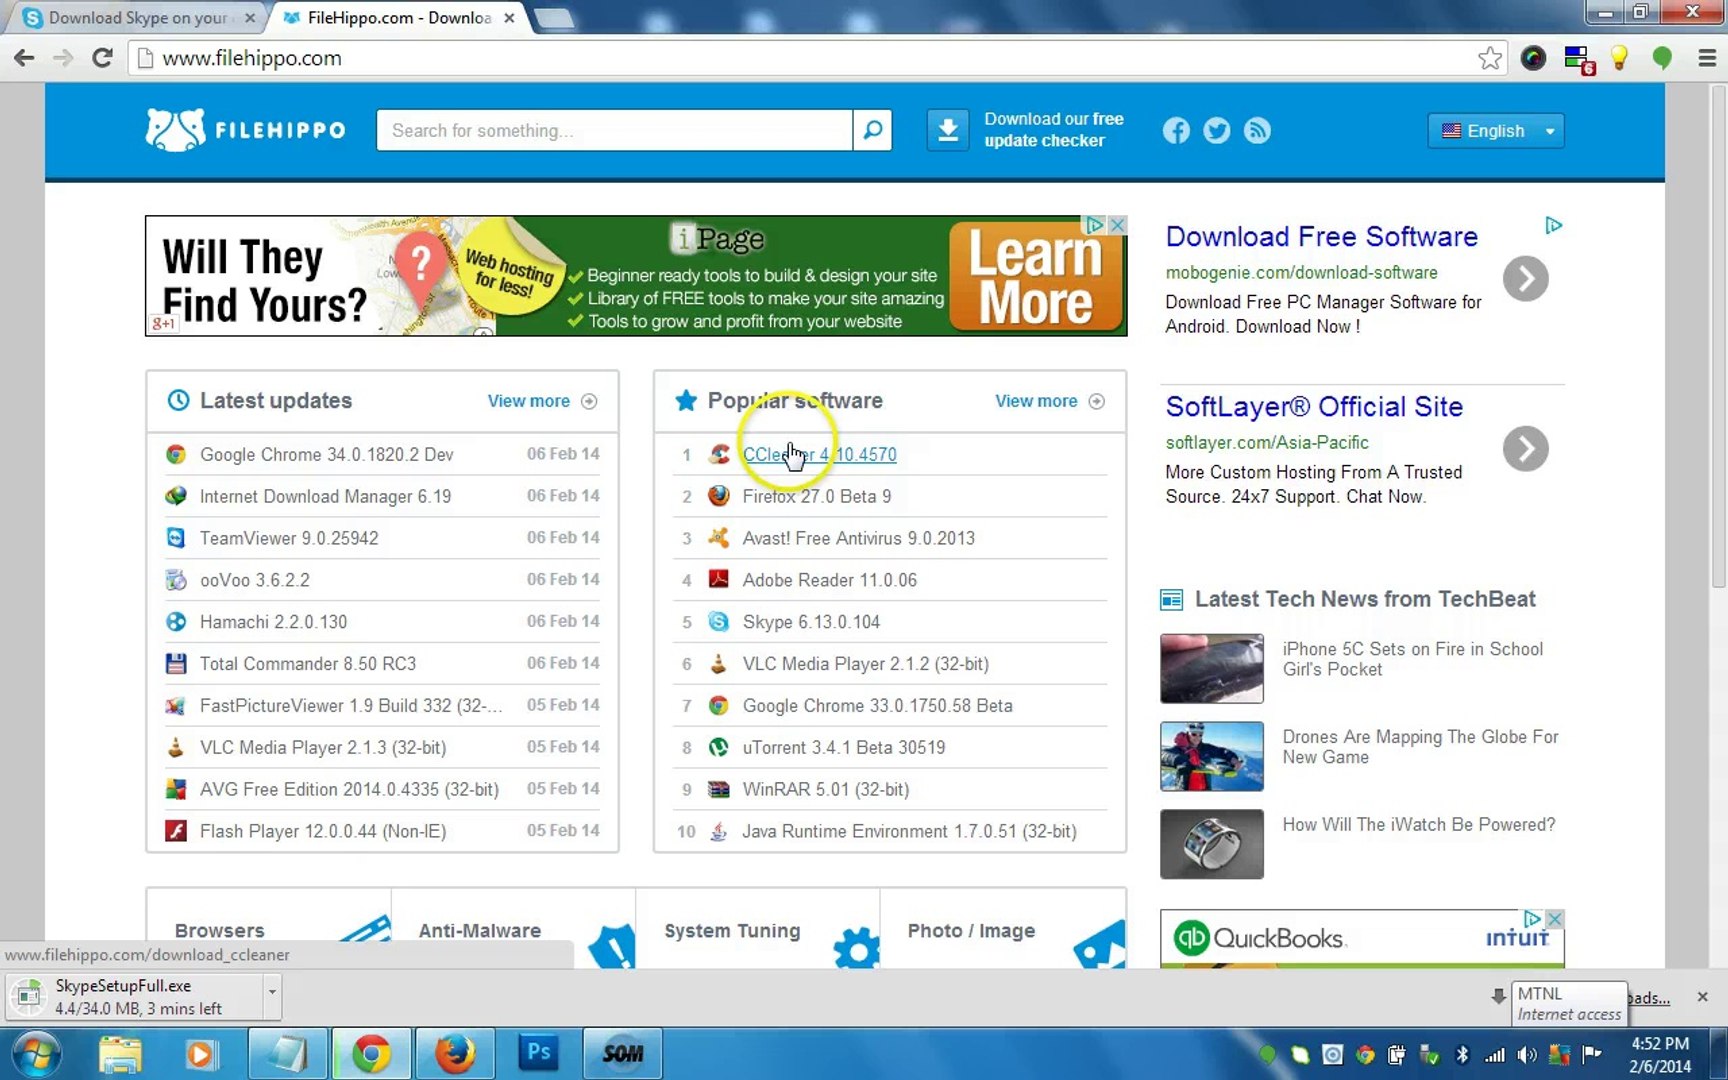1728x1080 pixels.
Task: Launch Photoshop from the taskbar
Action: (538, 1053)
